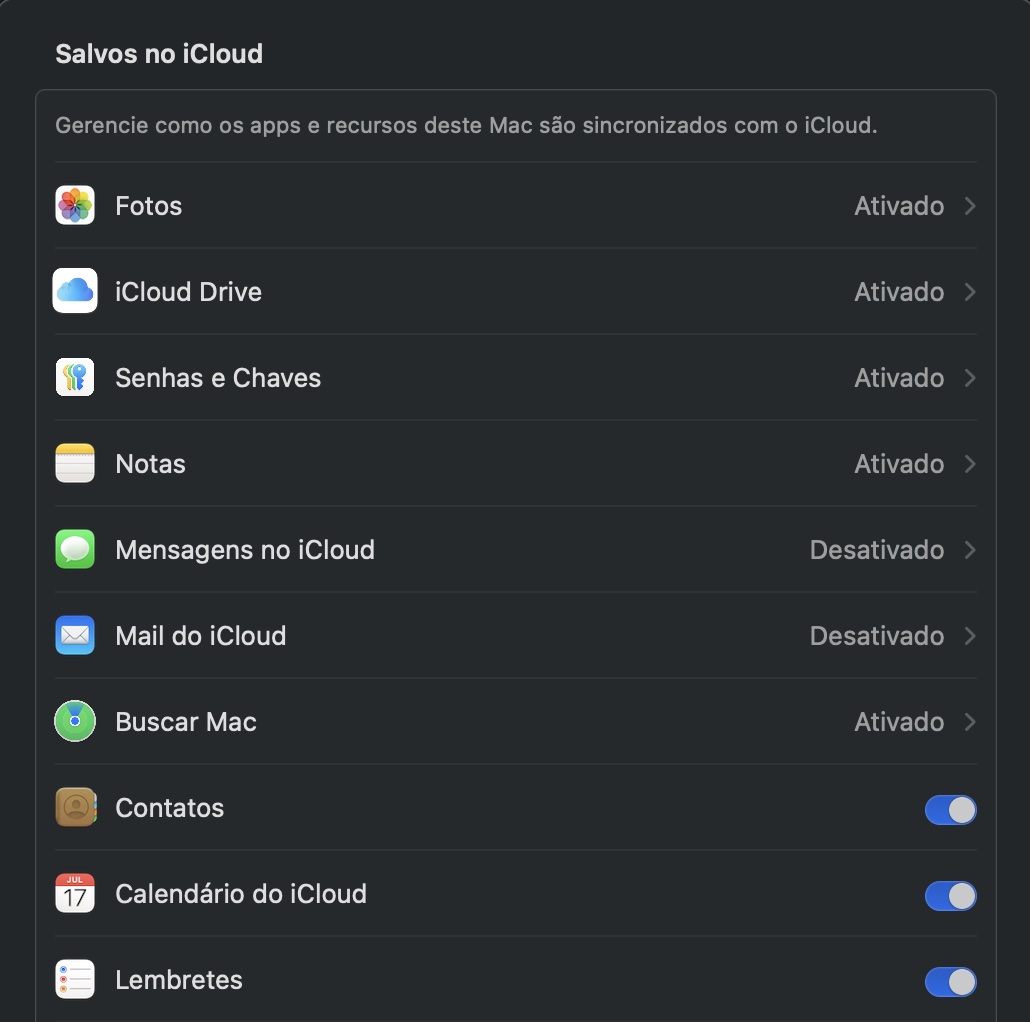Image resolution: width=1030 pixels, height=1022 pixels.
Task: Click the Lembretes app icon
Action: coord(74,979)
